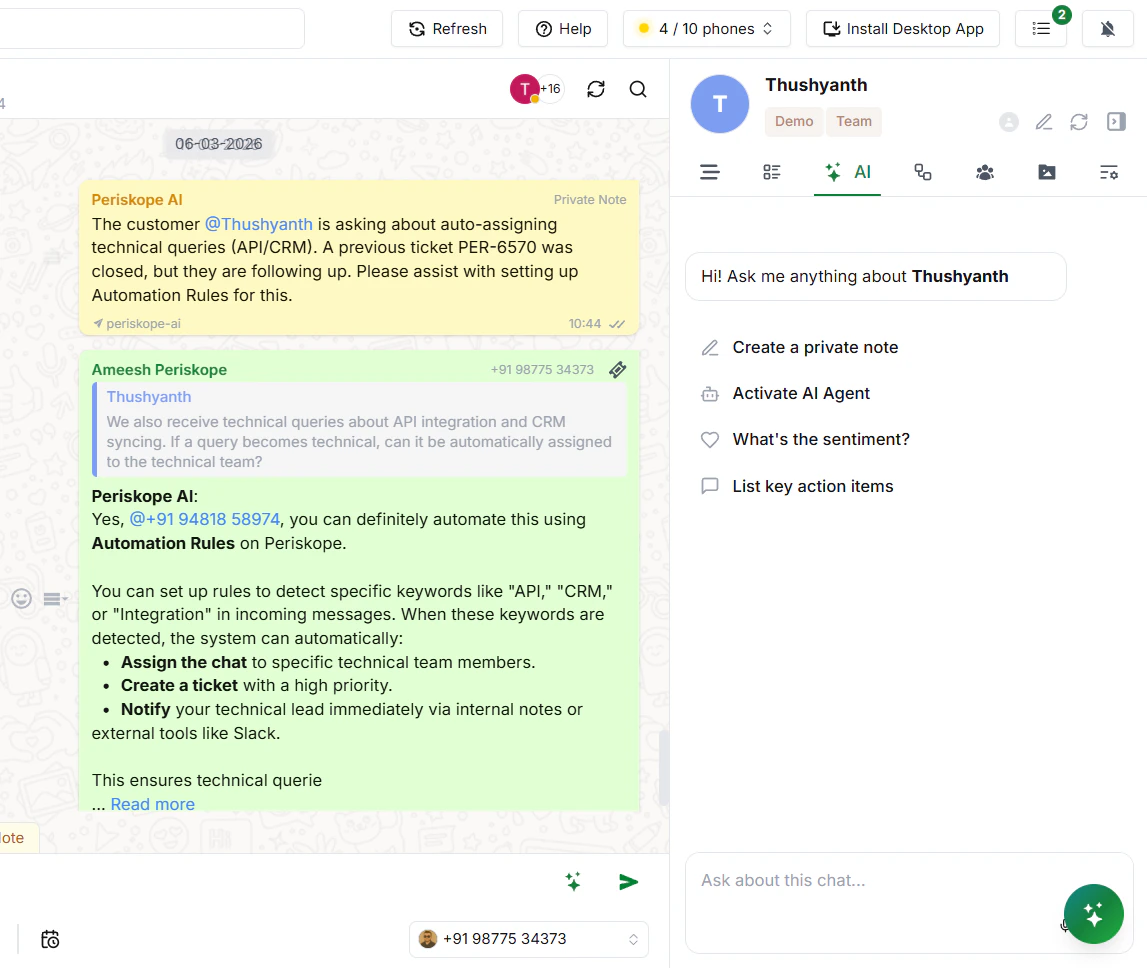Collapse the right side panel icon
The image size is (1147, 968).
pos(1116,121)
